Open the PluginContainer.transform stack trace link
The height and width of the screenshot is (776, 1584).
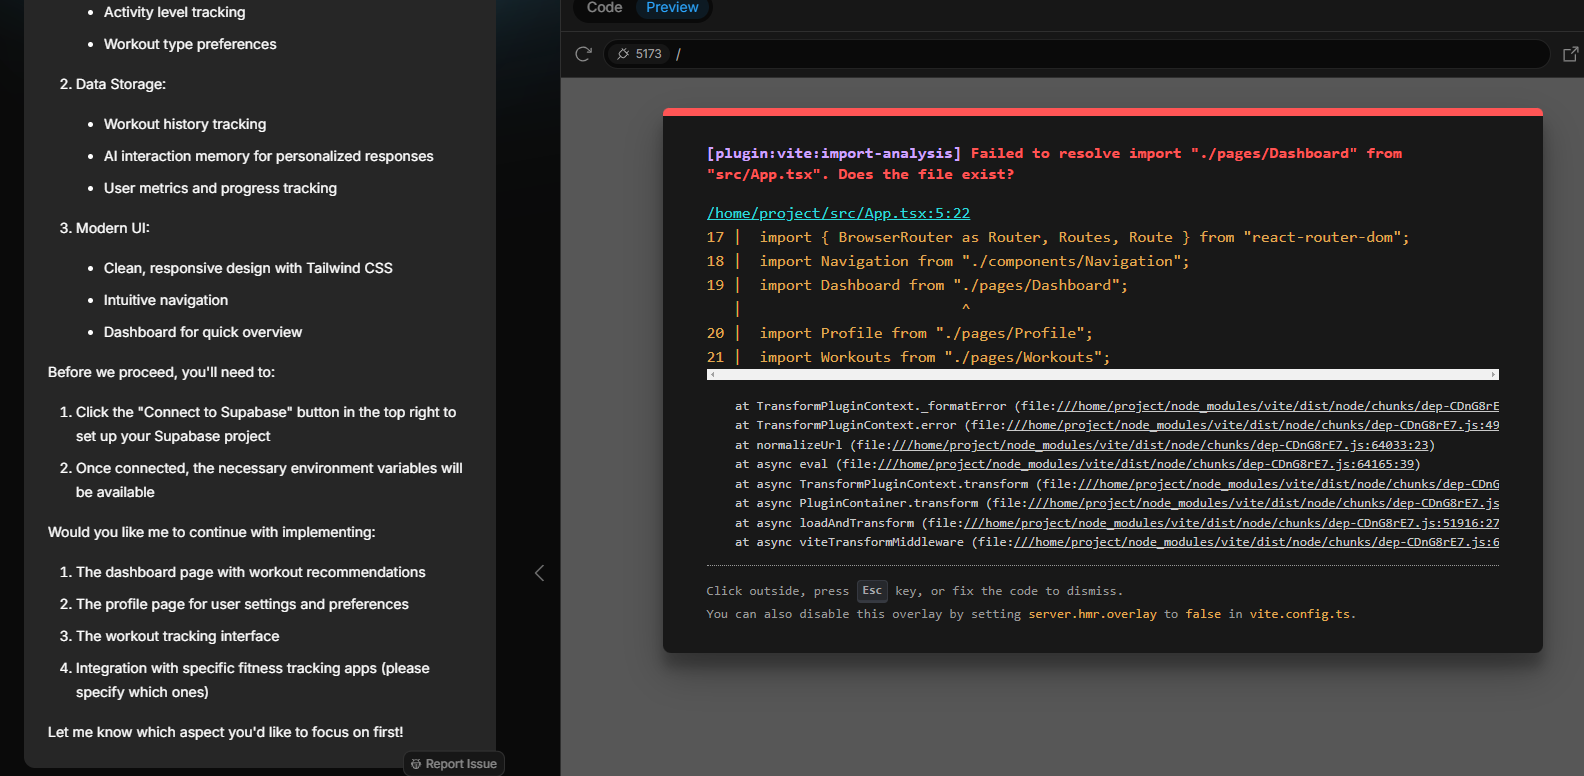1264,503
